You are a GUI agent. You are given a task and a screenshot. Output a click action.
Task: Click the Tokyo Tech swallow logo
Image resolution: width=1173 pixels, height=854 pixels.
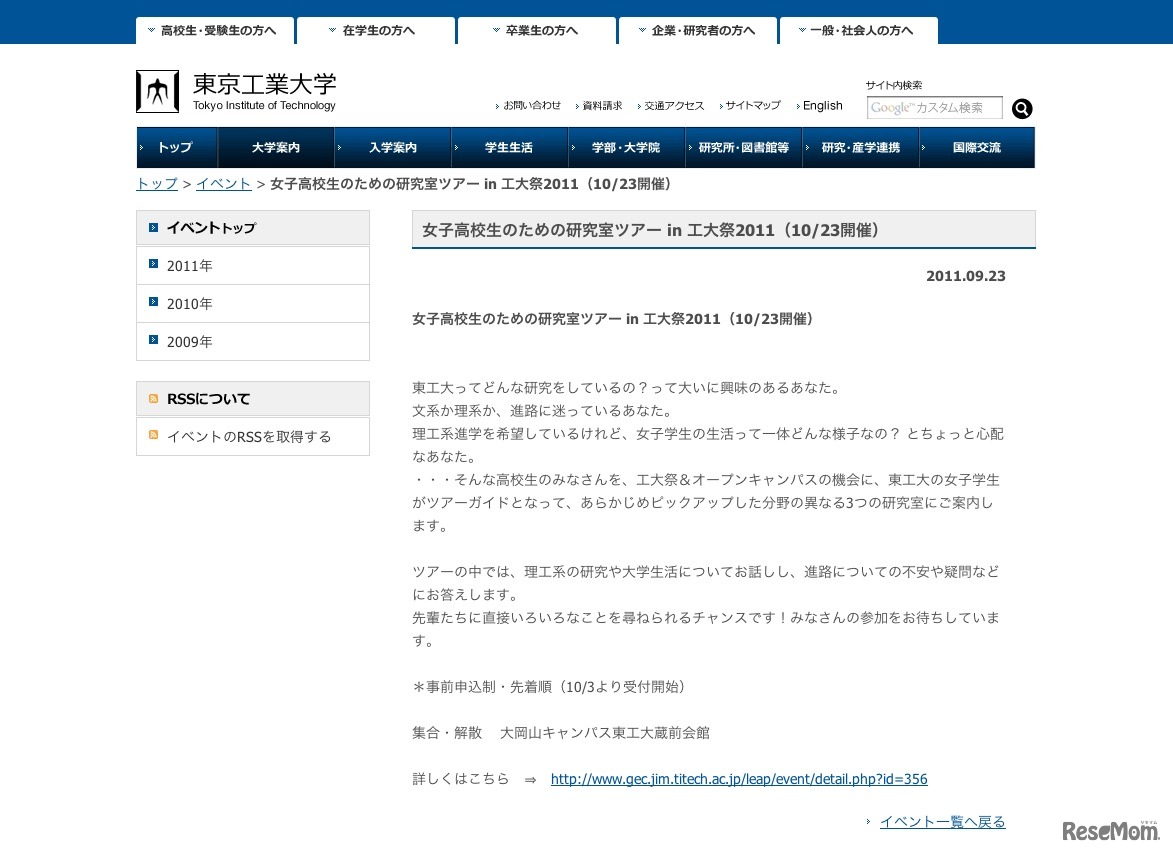pyautogui.click(x=157, y=91)
